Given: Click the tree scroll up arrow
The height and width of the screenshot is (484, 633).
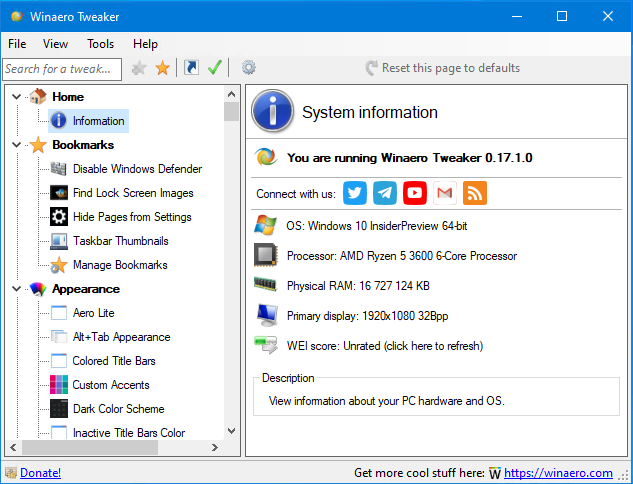Looking at the screenshot, I should click(x=231, y=94).
